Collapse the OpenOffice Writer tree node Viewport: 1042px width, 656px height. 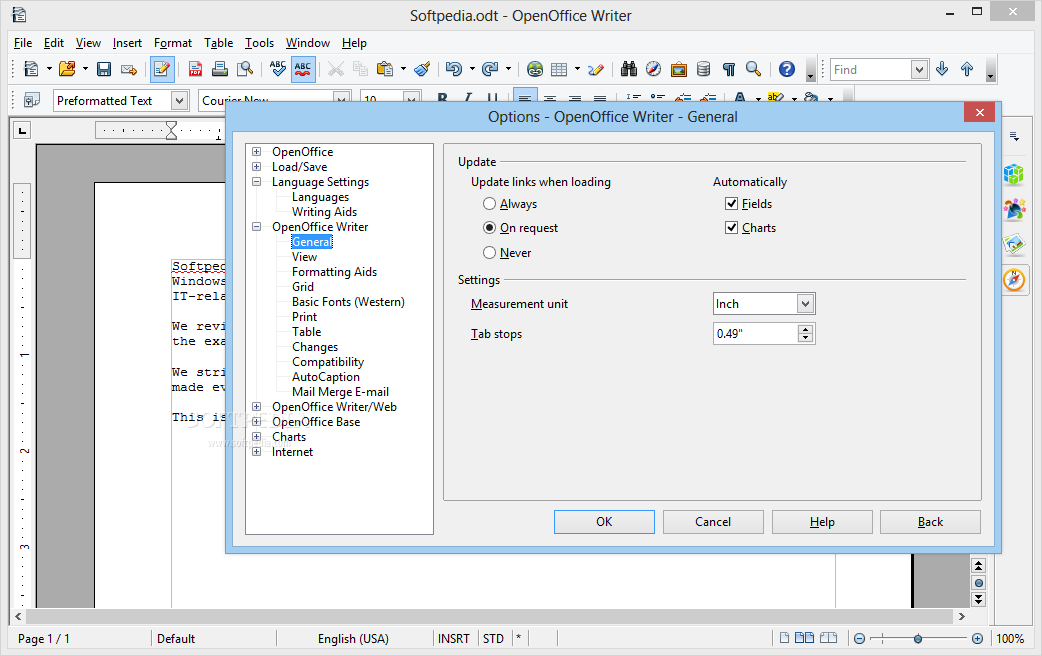pyautogui.click(x=257, y=227)
